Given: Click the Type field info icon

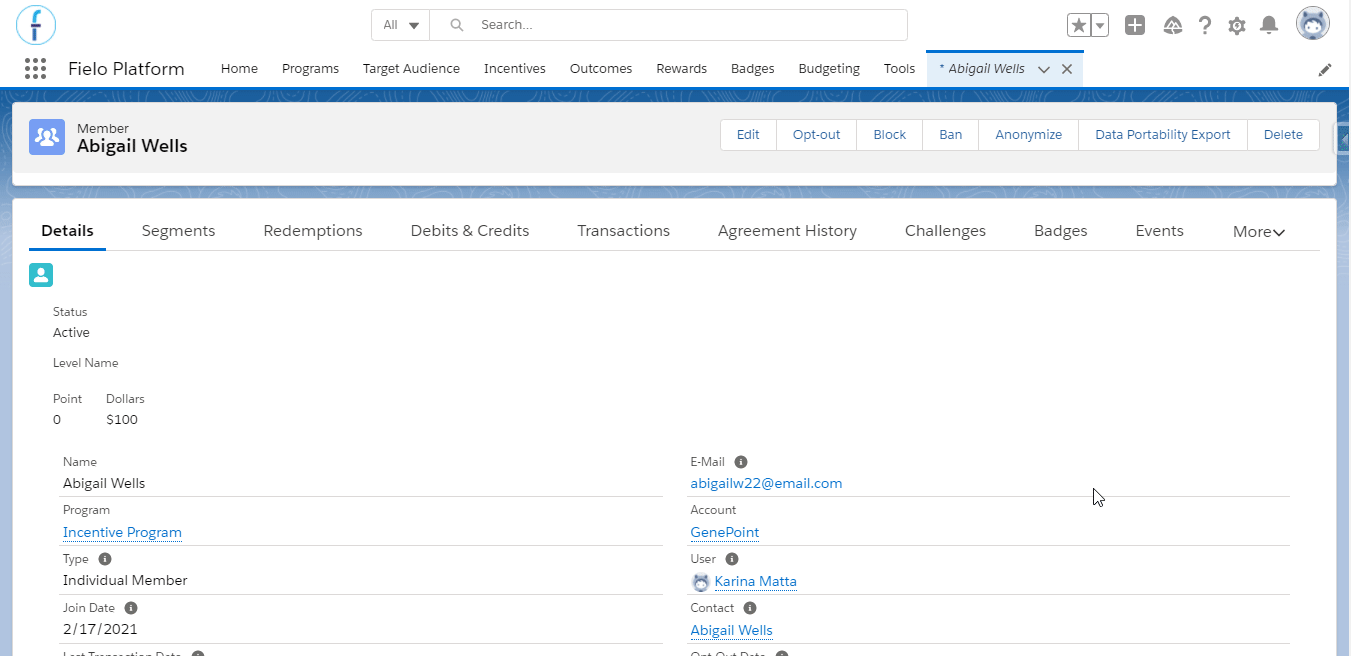Looking at the screenshot, I should click(105, 559).
